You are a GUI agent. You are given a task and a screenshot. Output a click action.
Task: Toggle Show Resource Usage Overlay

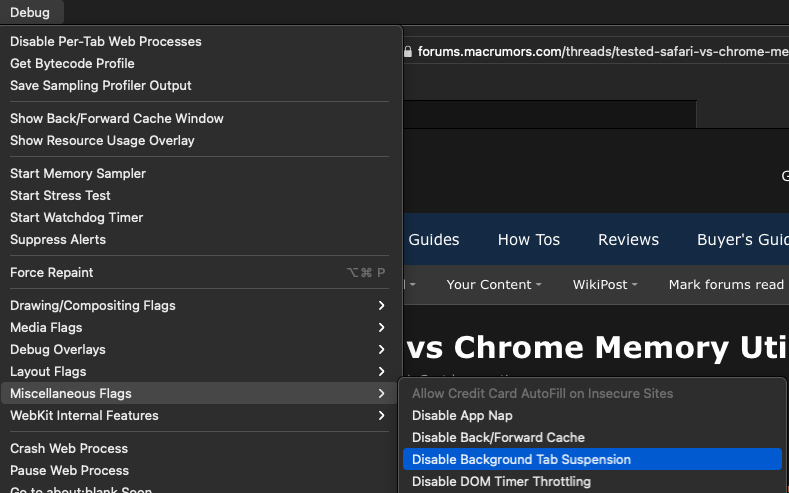click(x=102, y=140)
